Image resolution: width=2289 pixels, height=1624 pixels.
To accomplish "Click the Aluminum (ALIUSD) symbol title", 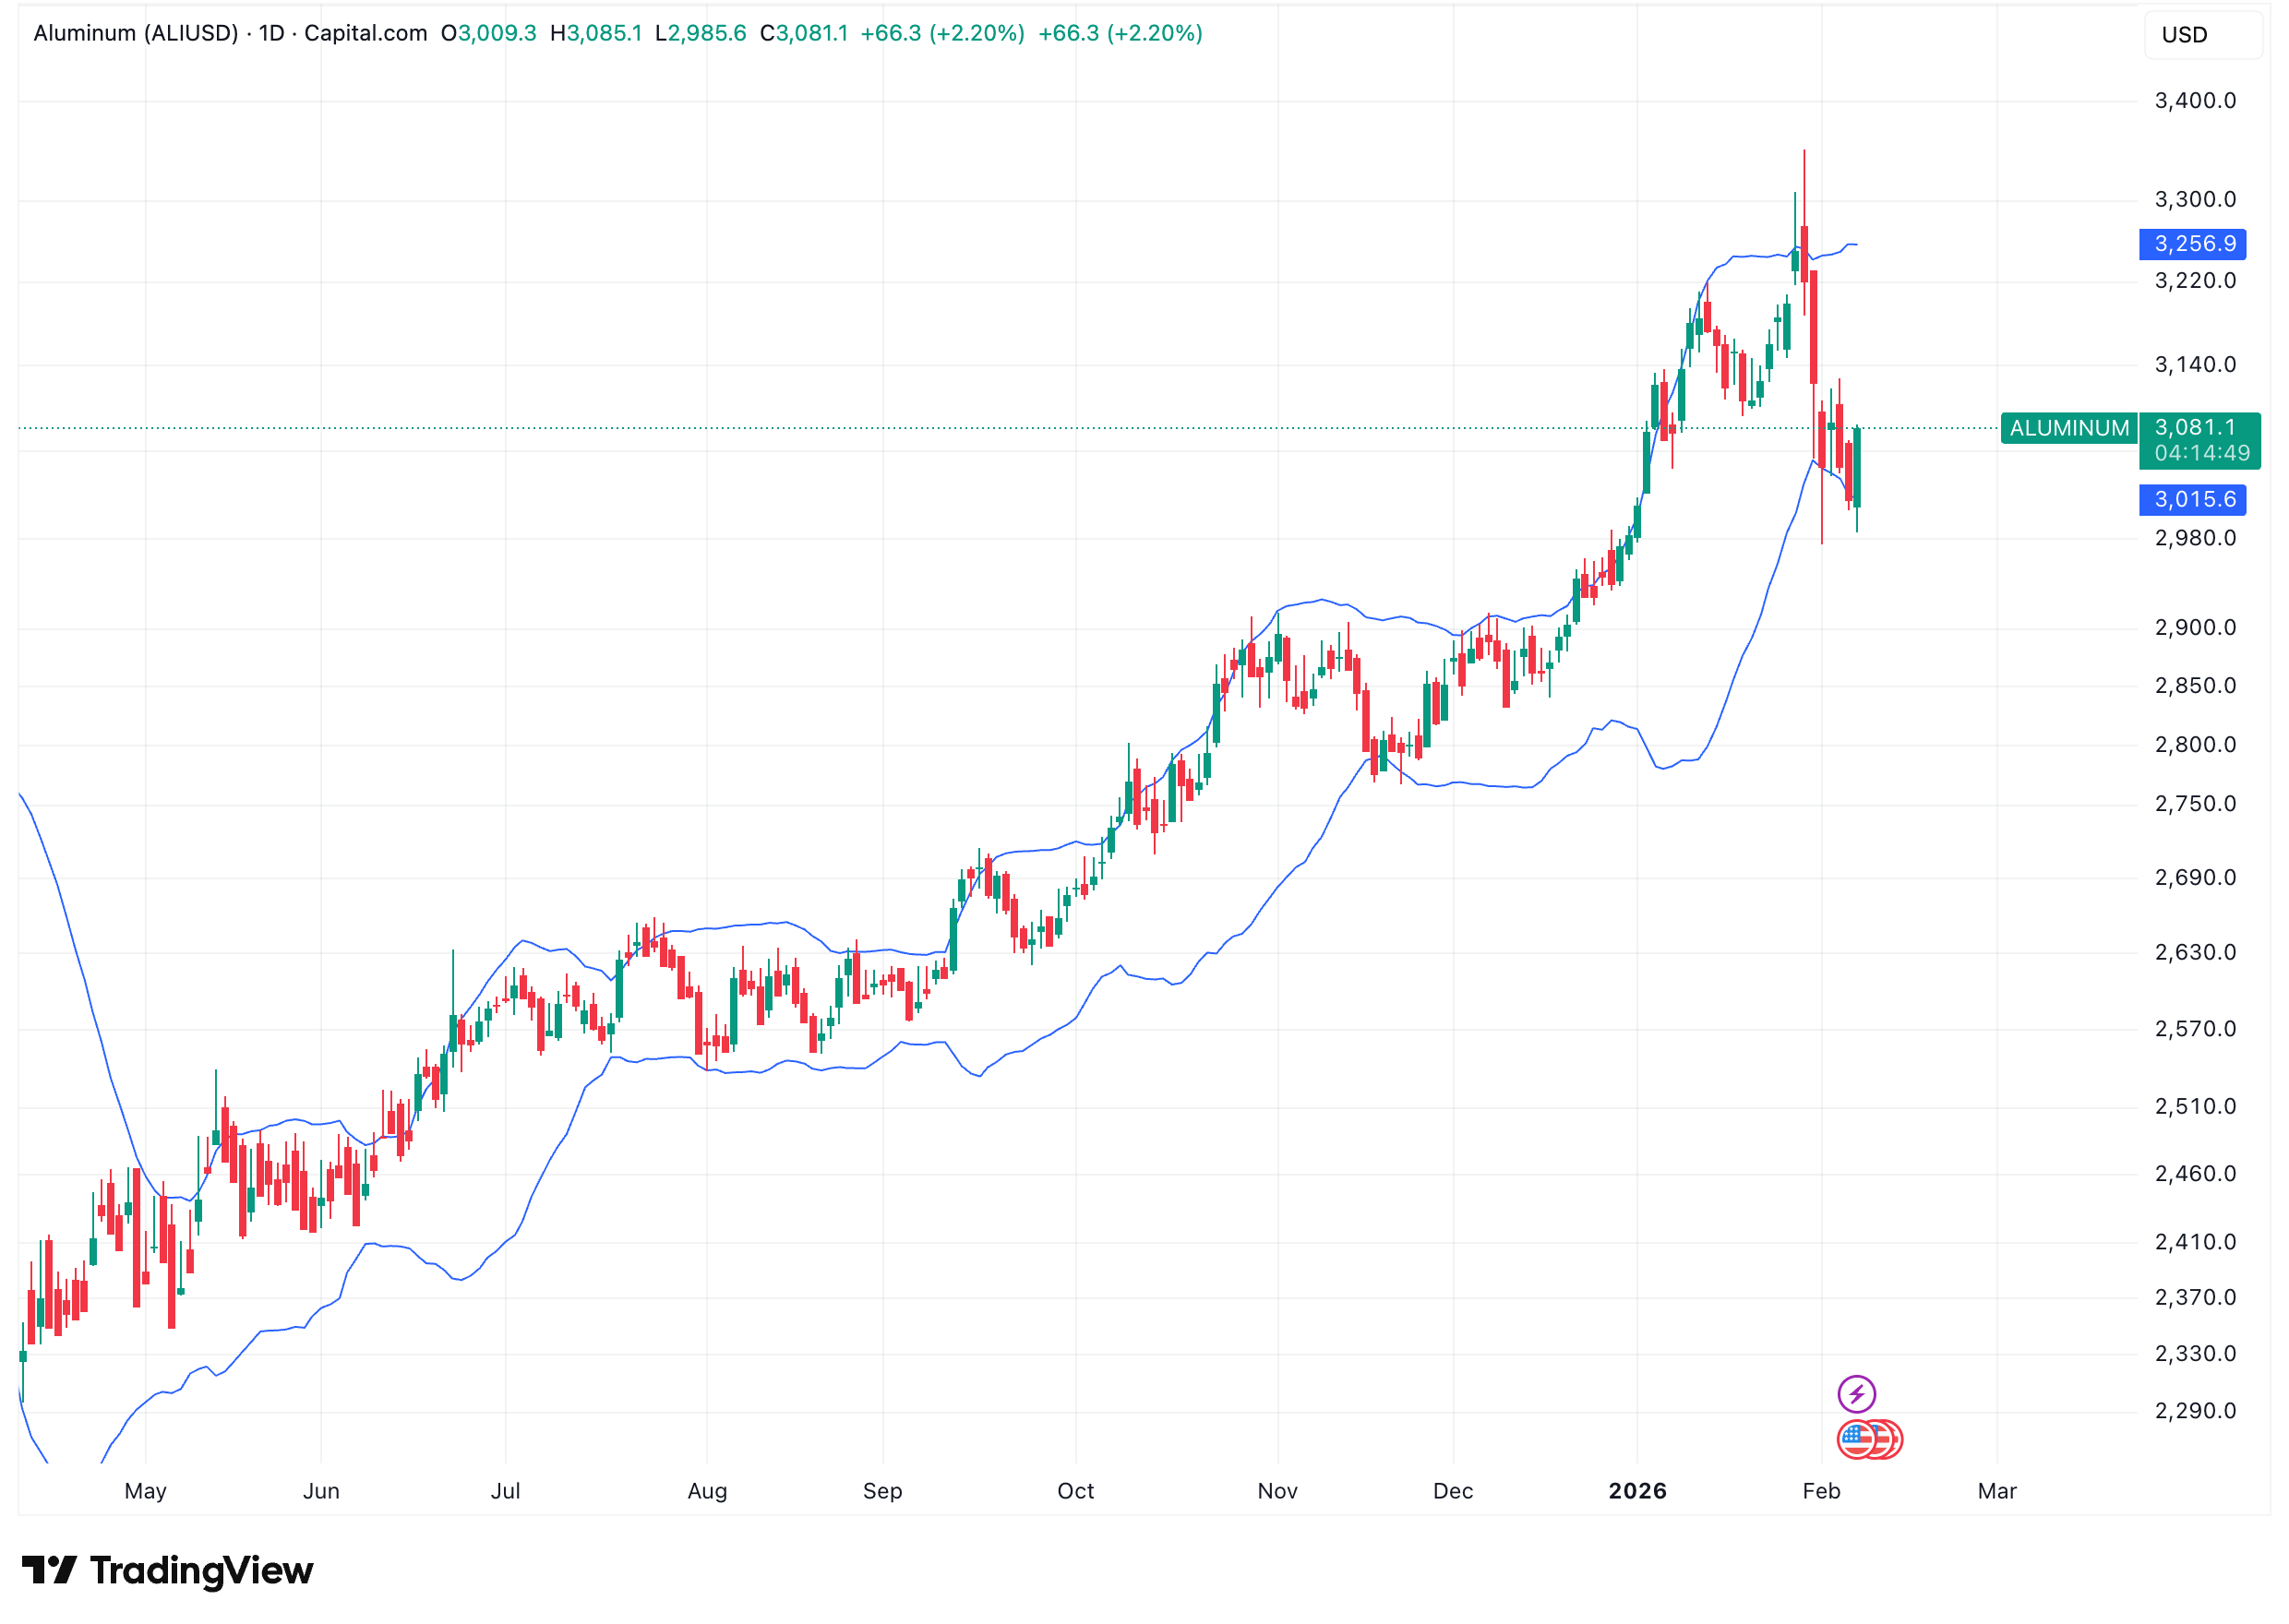I will pyautogui.click(x=135, y=33).
